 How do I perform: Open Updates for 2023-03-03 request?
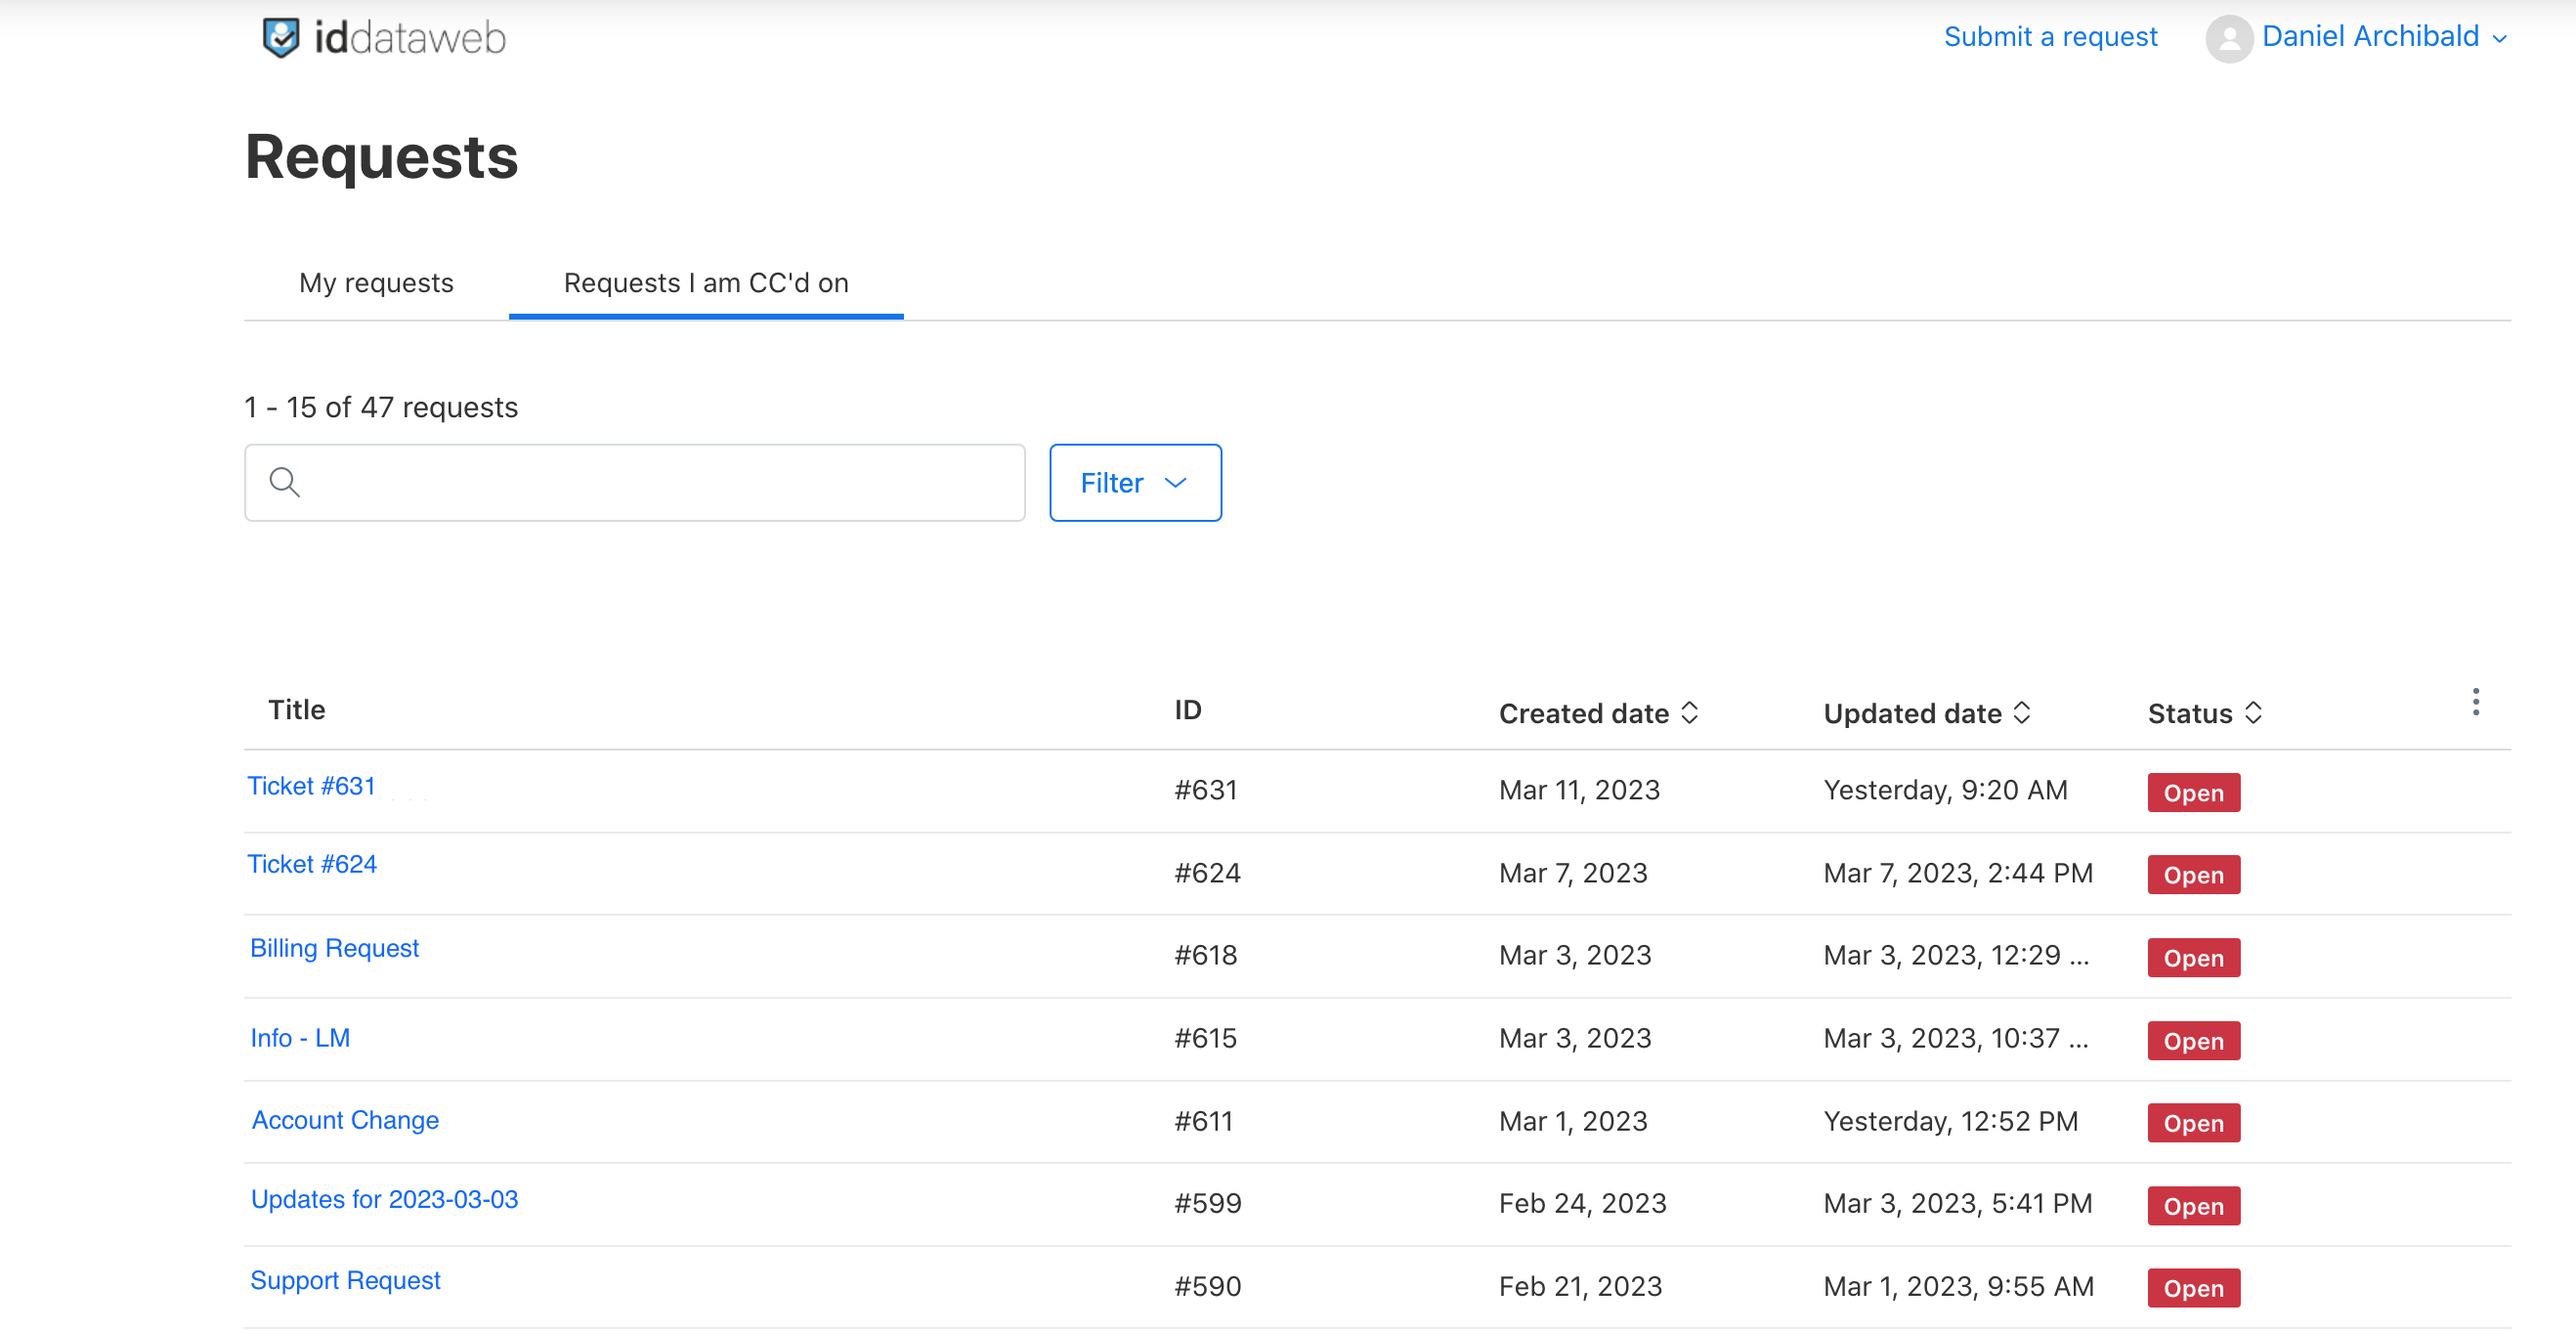click(384, 1199)
